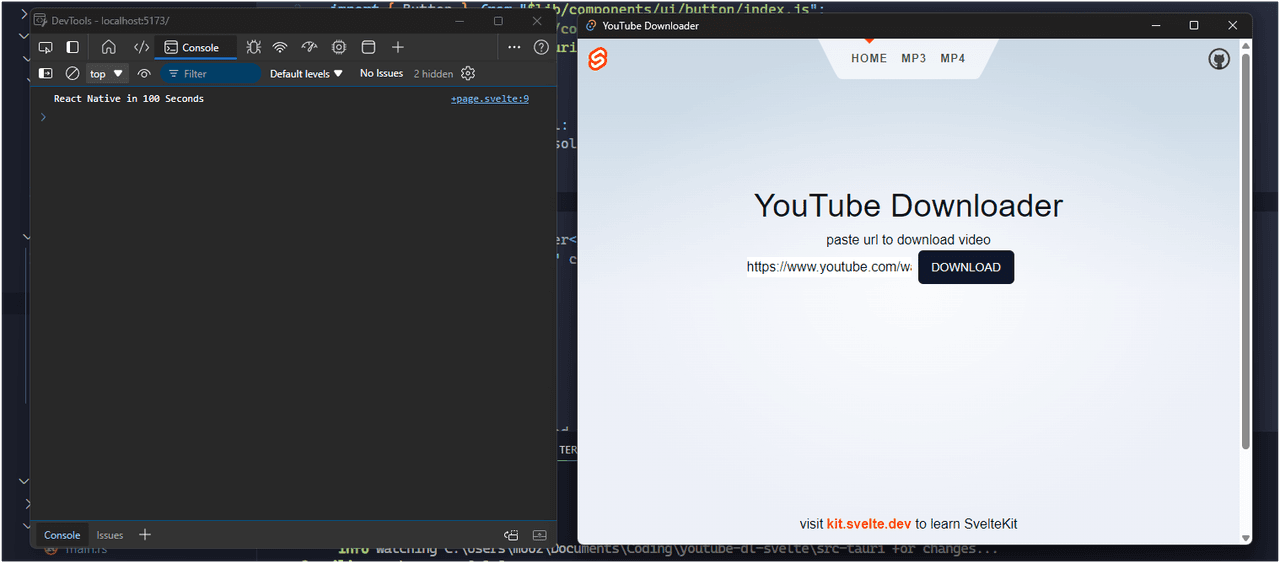
Task: Open the DevTools more options ellipsis menu
Action: [514, 47]
